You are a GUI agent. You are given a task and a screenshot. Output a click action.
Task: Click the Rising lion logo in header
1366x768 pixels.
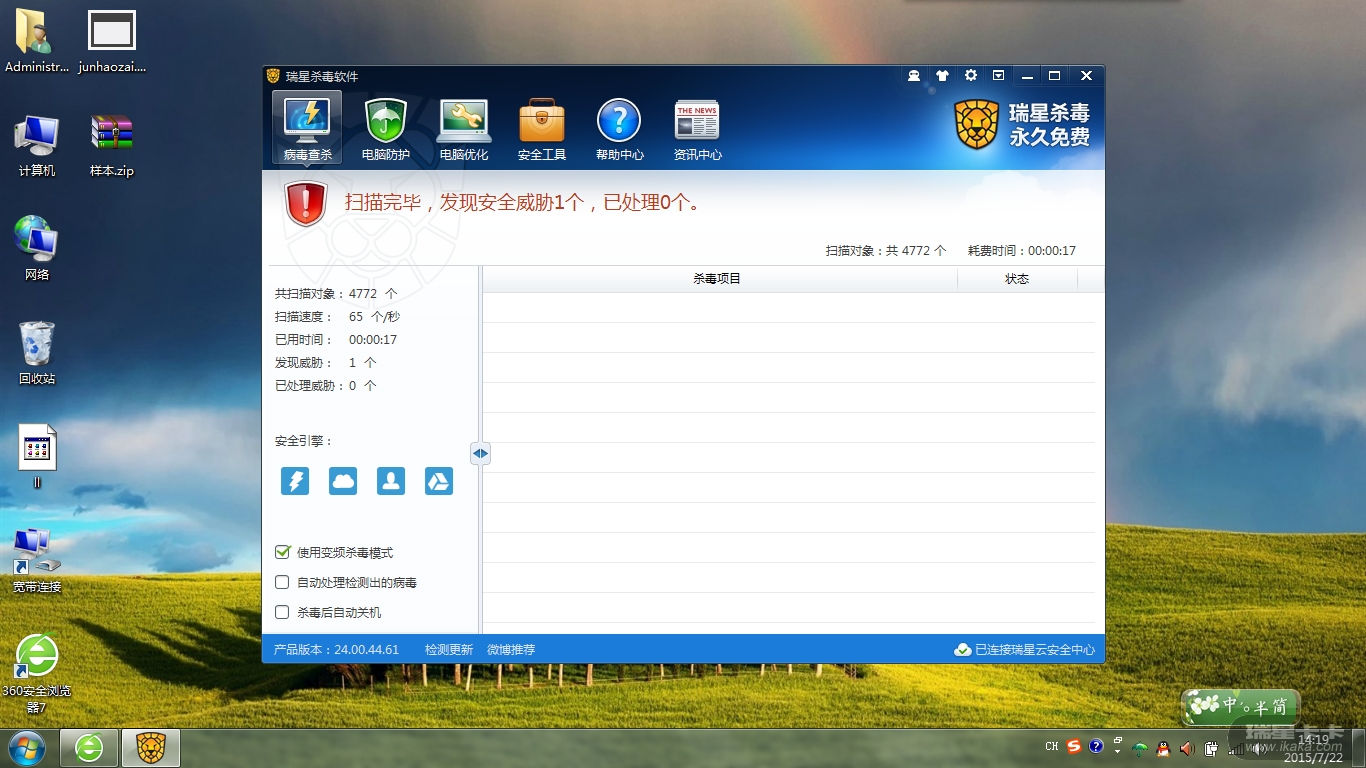[977, 125]
